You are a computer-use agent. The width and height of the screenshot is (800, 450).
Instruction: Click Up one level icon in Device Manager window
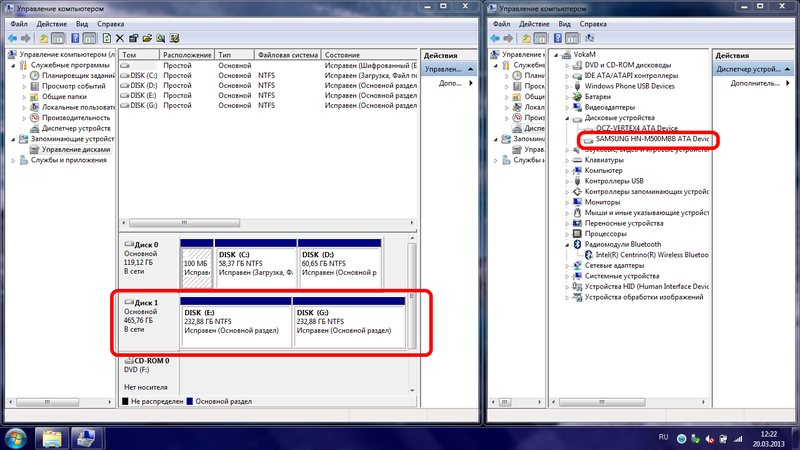pyautogui.click(x=527, y=38)
